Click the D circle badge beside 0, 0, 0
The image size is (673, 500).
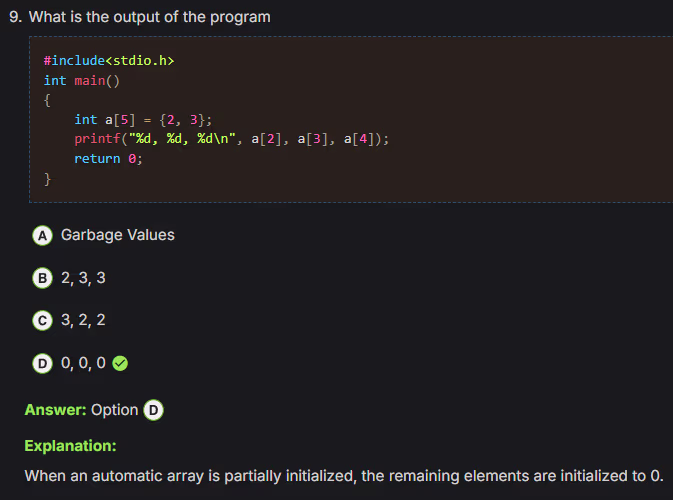point(43,364)
